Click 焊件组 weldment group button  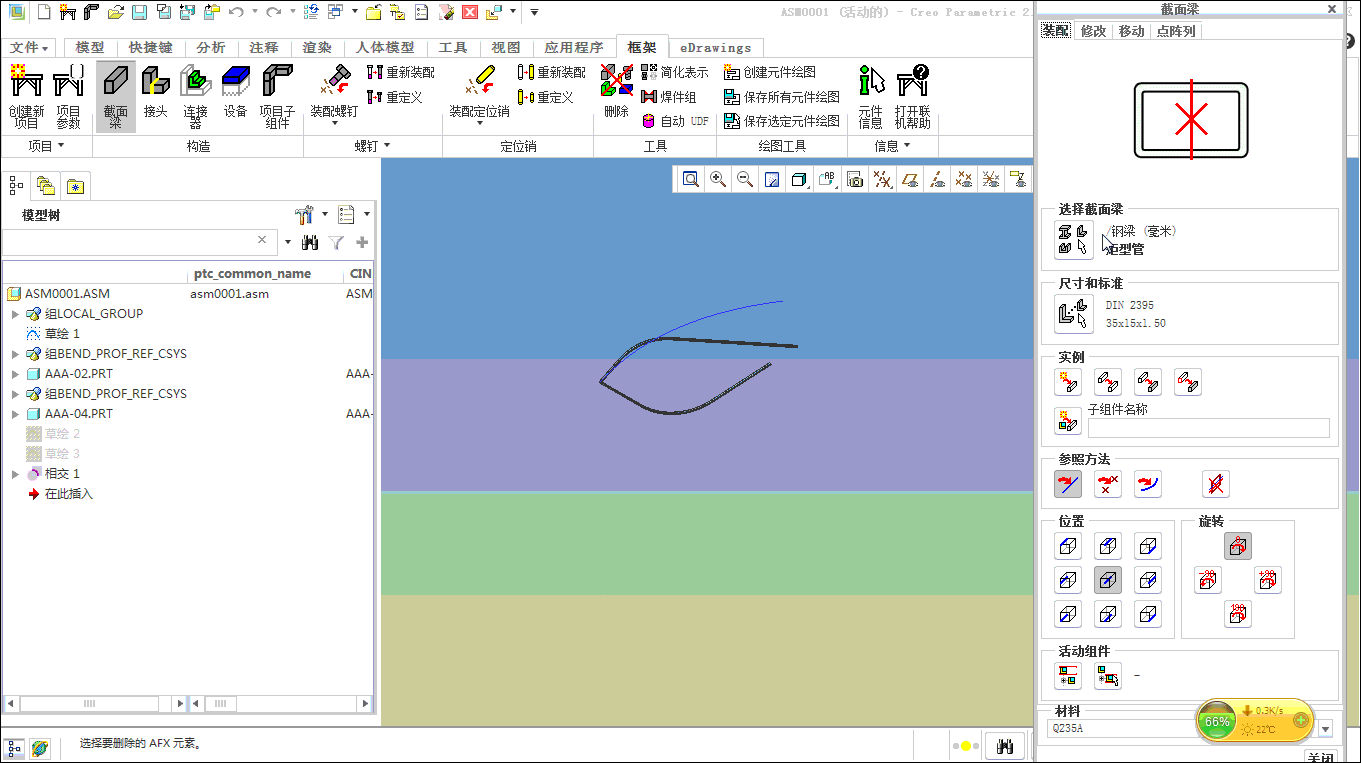(x=668, y=97)
